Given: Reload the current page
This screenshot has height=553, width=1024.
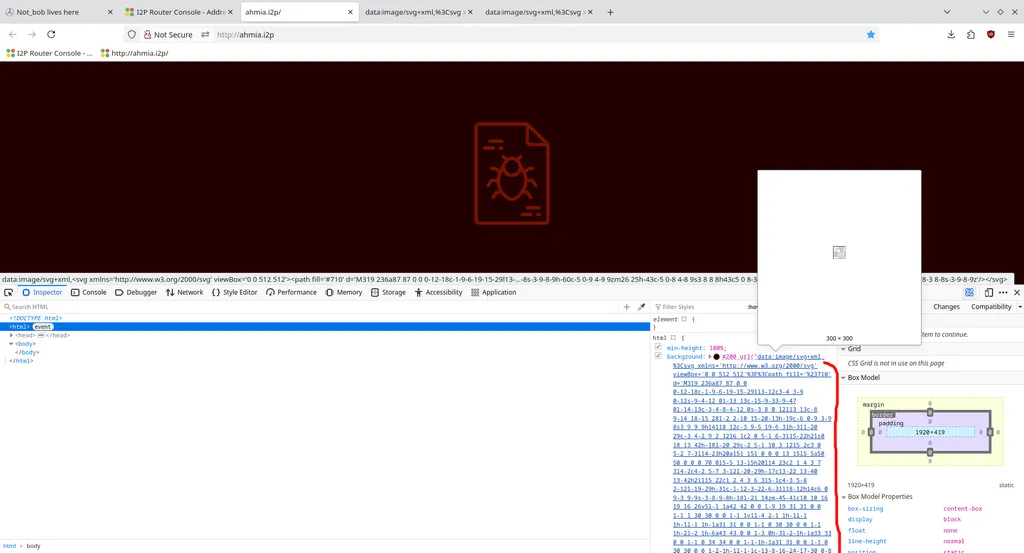Looking at the screenshot, I should (x=51, y=34).
